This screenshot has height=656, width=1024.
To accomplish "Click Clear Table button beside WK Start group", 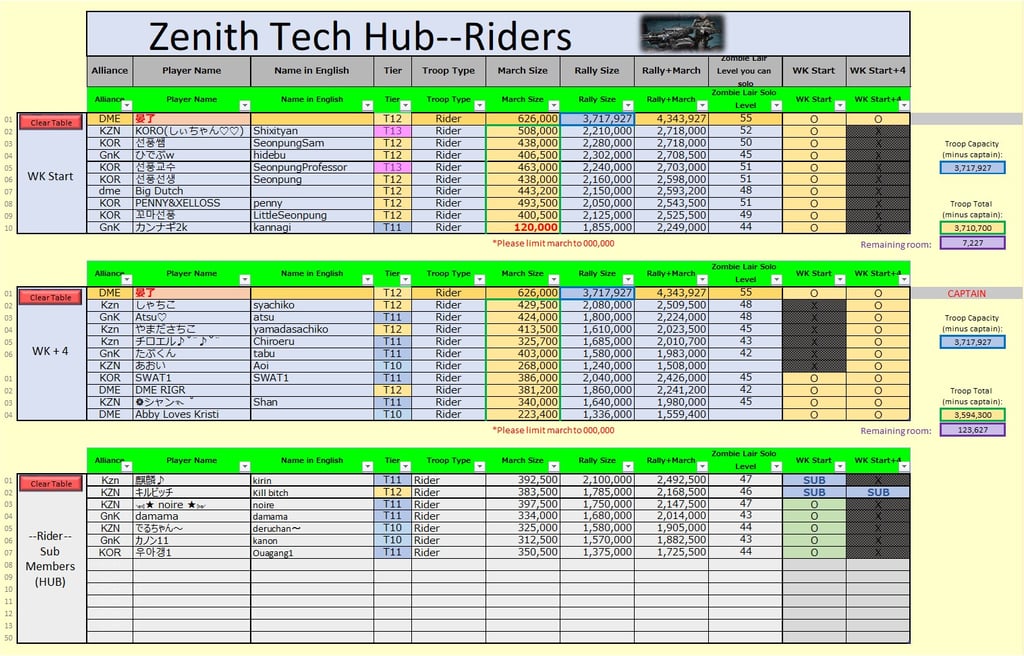I will click(51, 122).
